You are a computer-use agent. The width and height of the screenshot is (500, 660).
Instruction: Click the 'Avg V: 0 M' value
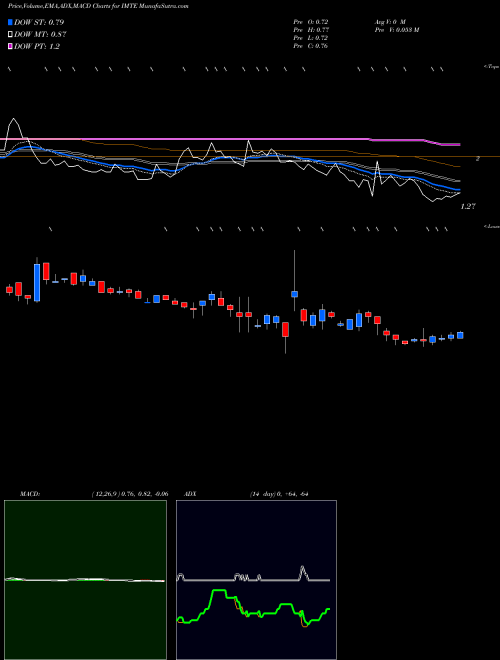click(x=389, y=21)
